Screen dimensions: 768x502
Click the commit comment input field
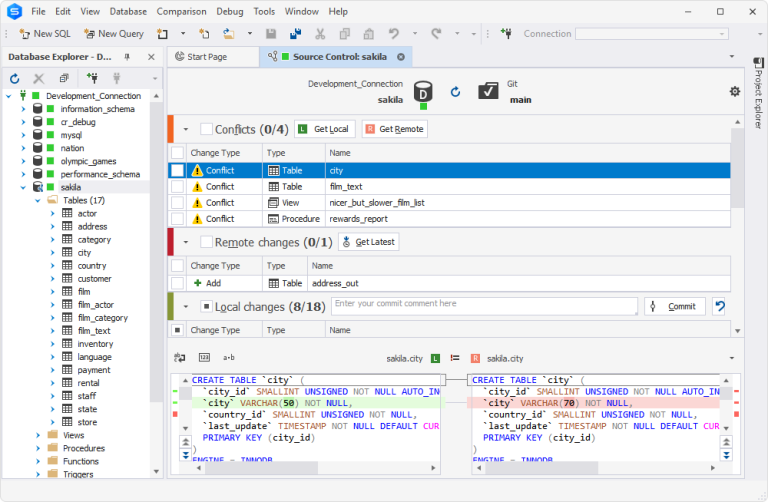tap(484, 304)
